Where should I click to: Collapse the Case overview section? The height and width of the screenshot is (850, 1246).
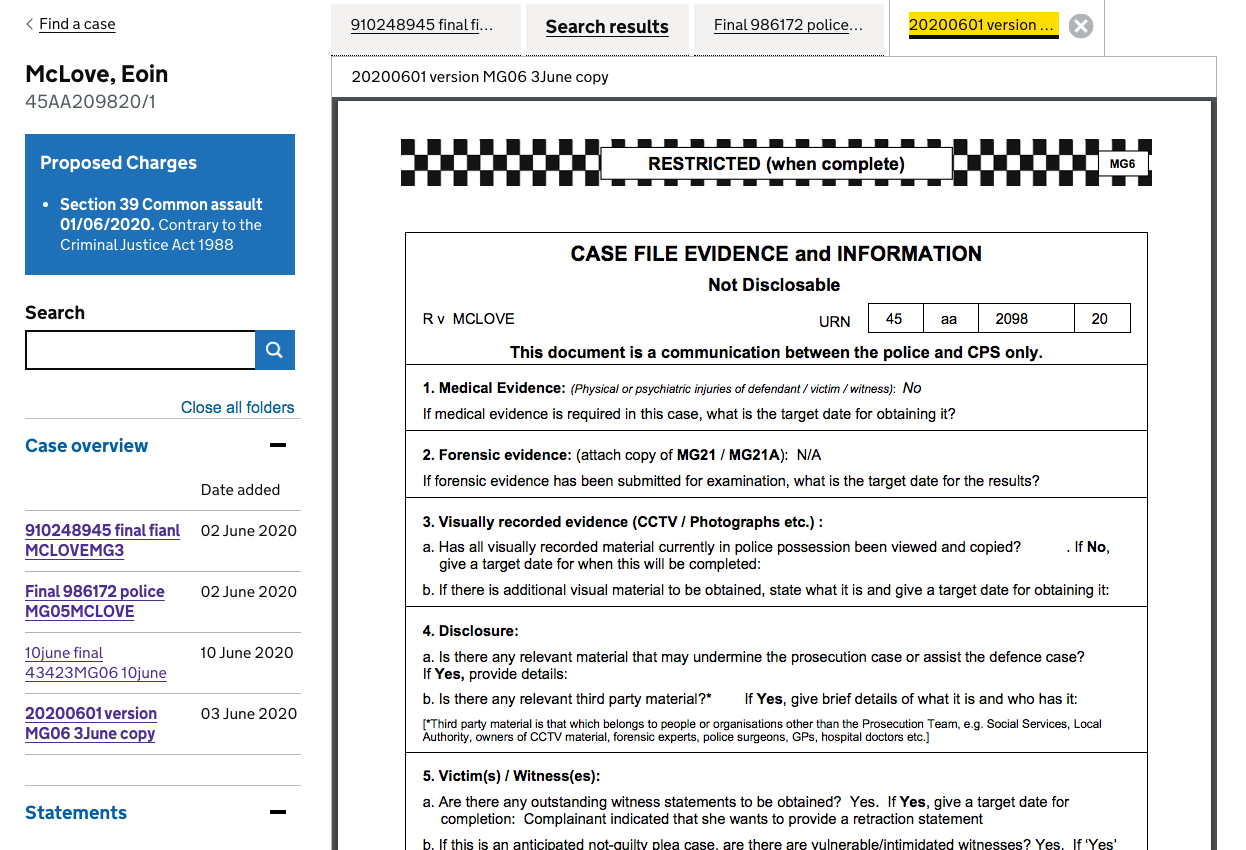tap(278, 446)
